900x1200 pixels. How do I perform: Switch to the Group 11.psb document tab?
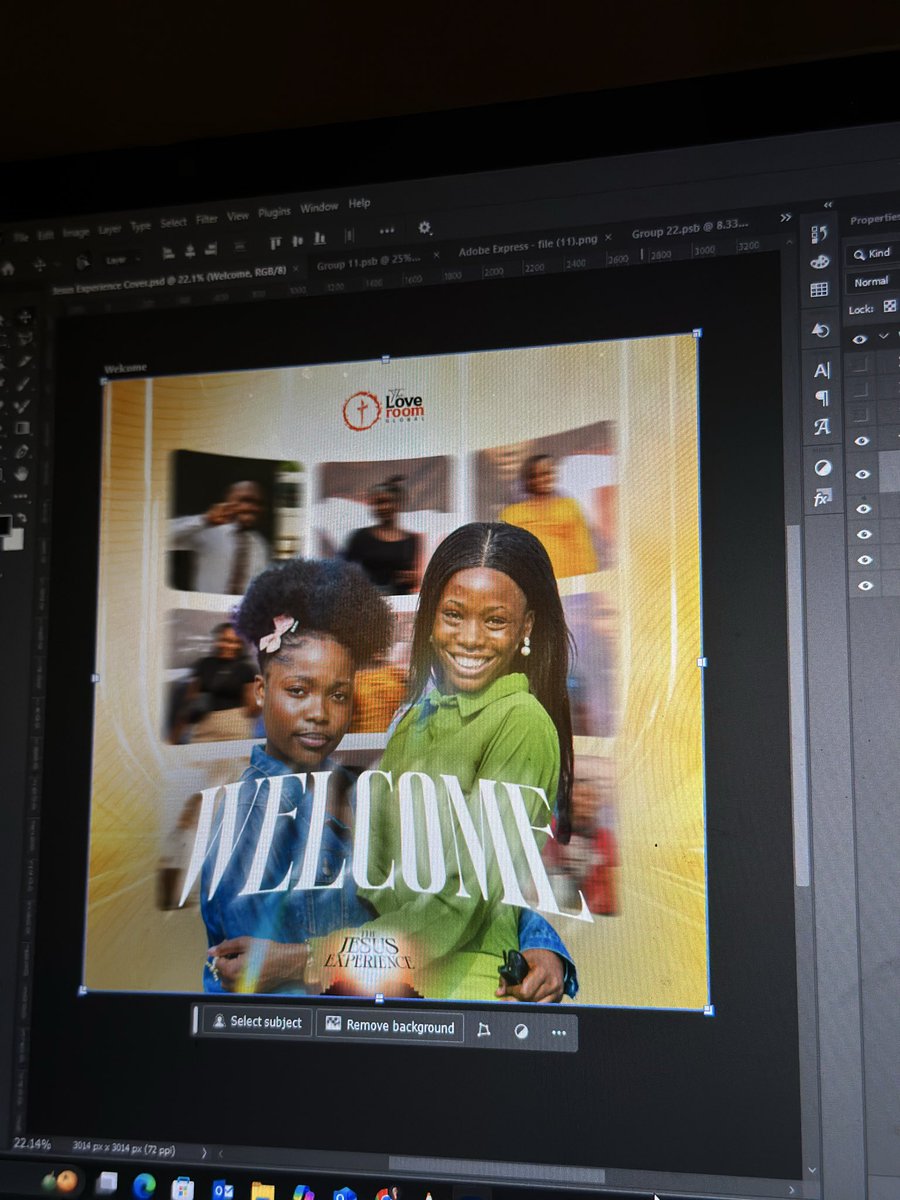369,263
